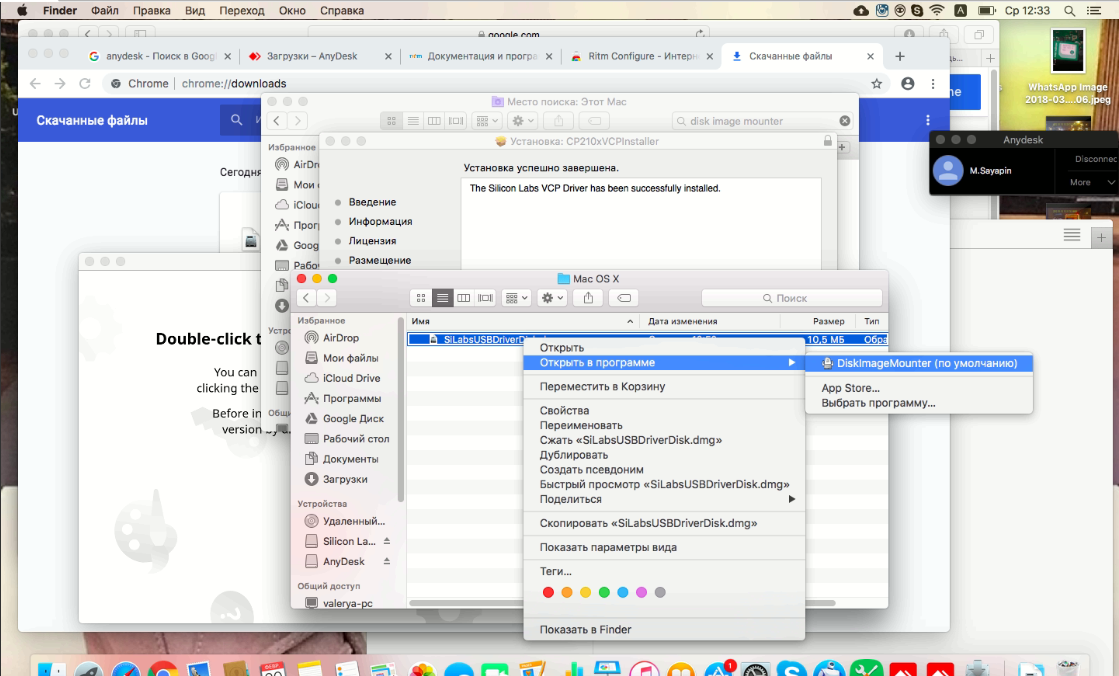Open the gear action menu in Mac OS X window

pos(552,298)
